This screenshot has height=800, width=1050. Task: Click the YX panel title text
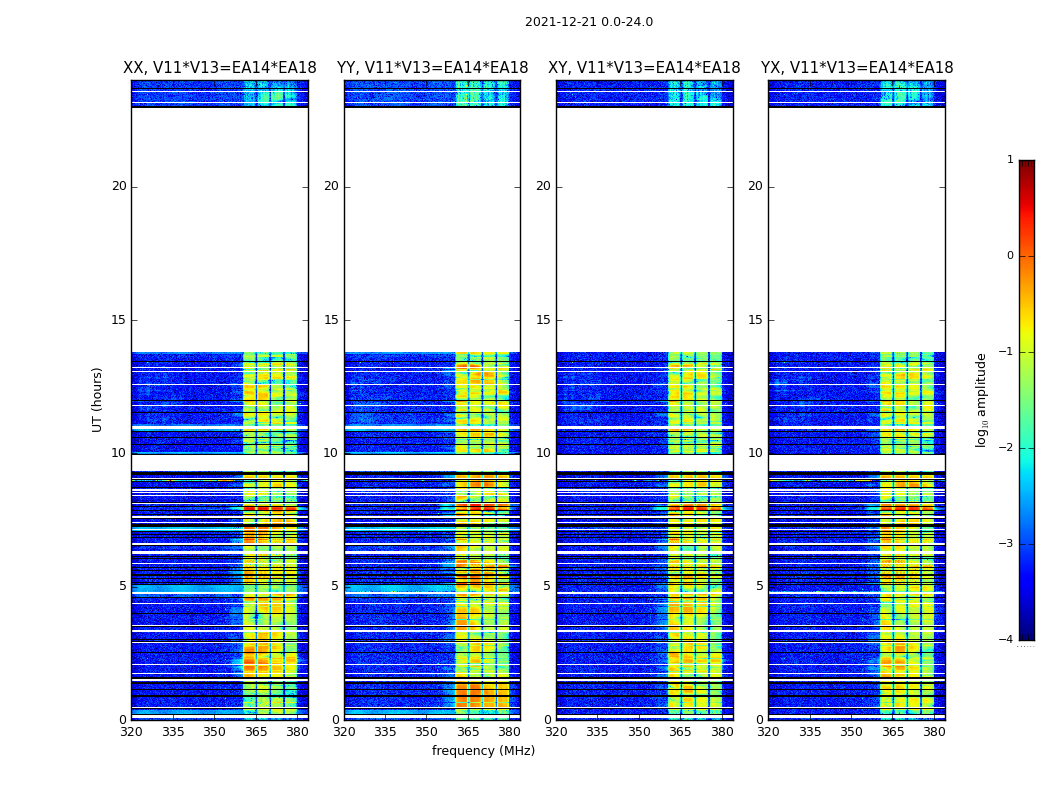tap(857, 68)
